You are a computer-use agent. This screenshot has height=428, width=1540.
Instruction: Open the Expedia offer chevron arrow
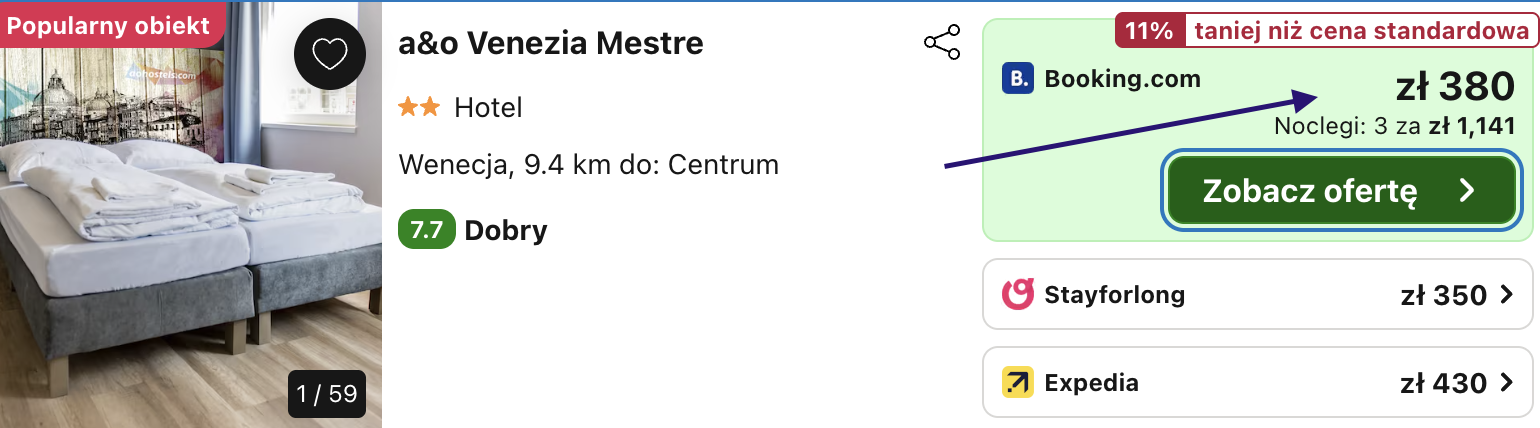1507,382
